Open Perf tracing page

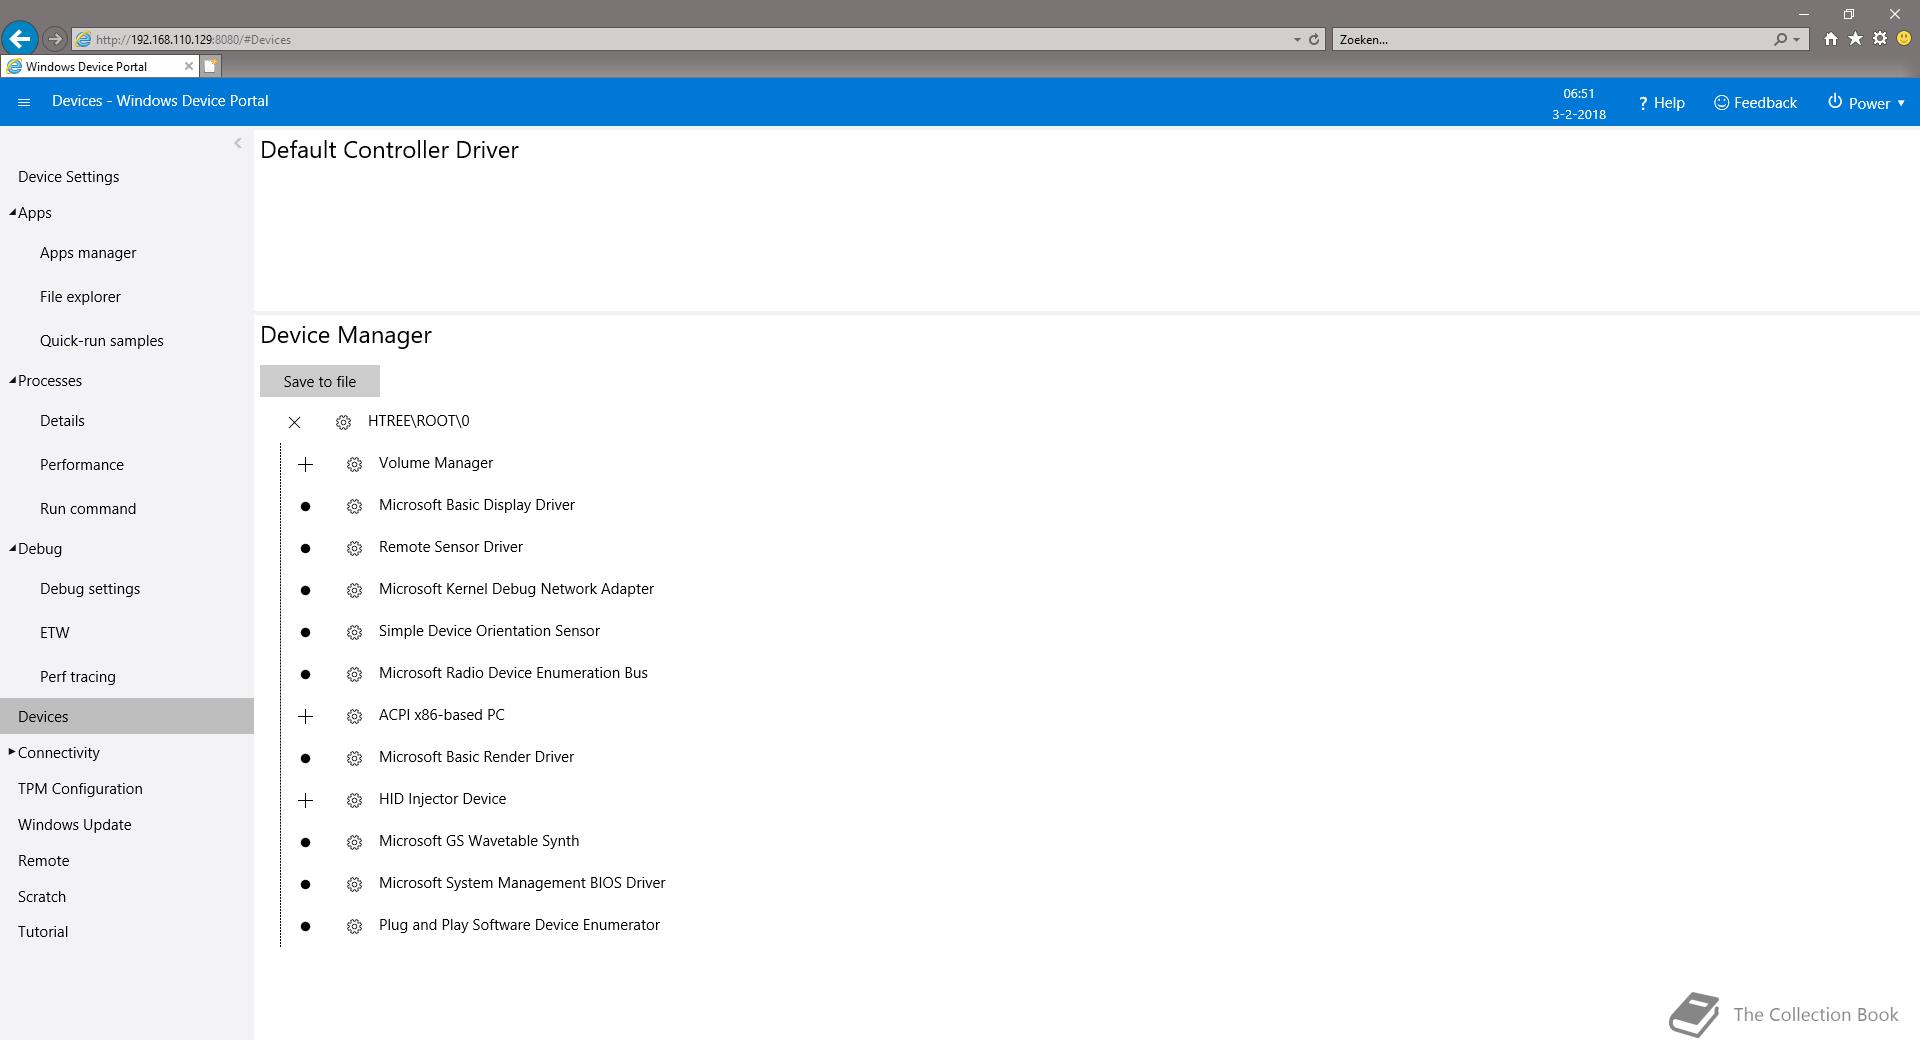coord(78,677)
